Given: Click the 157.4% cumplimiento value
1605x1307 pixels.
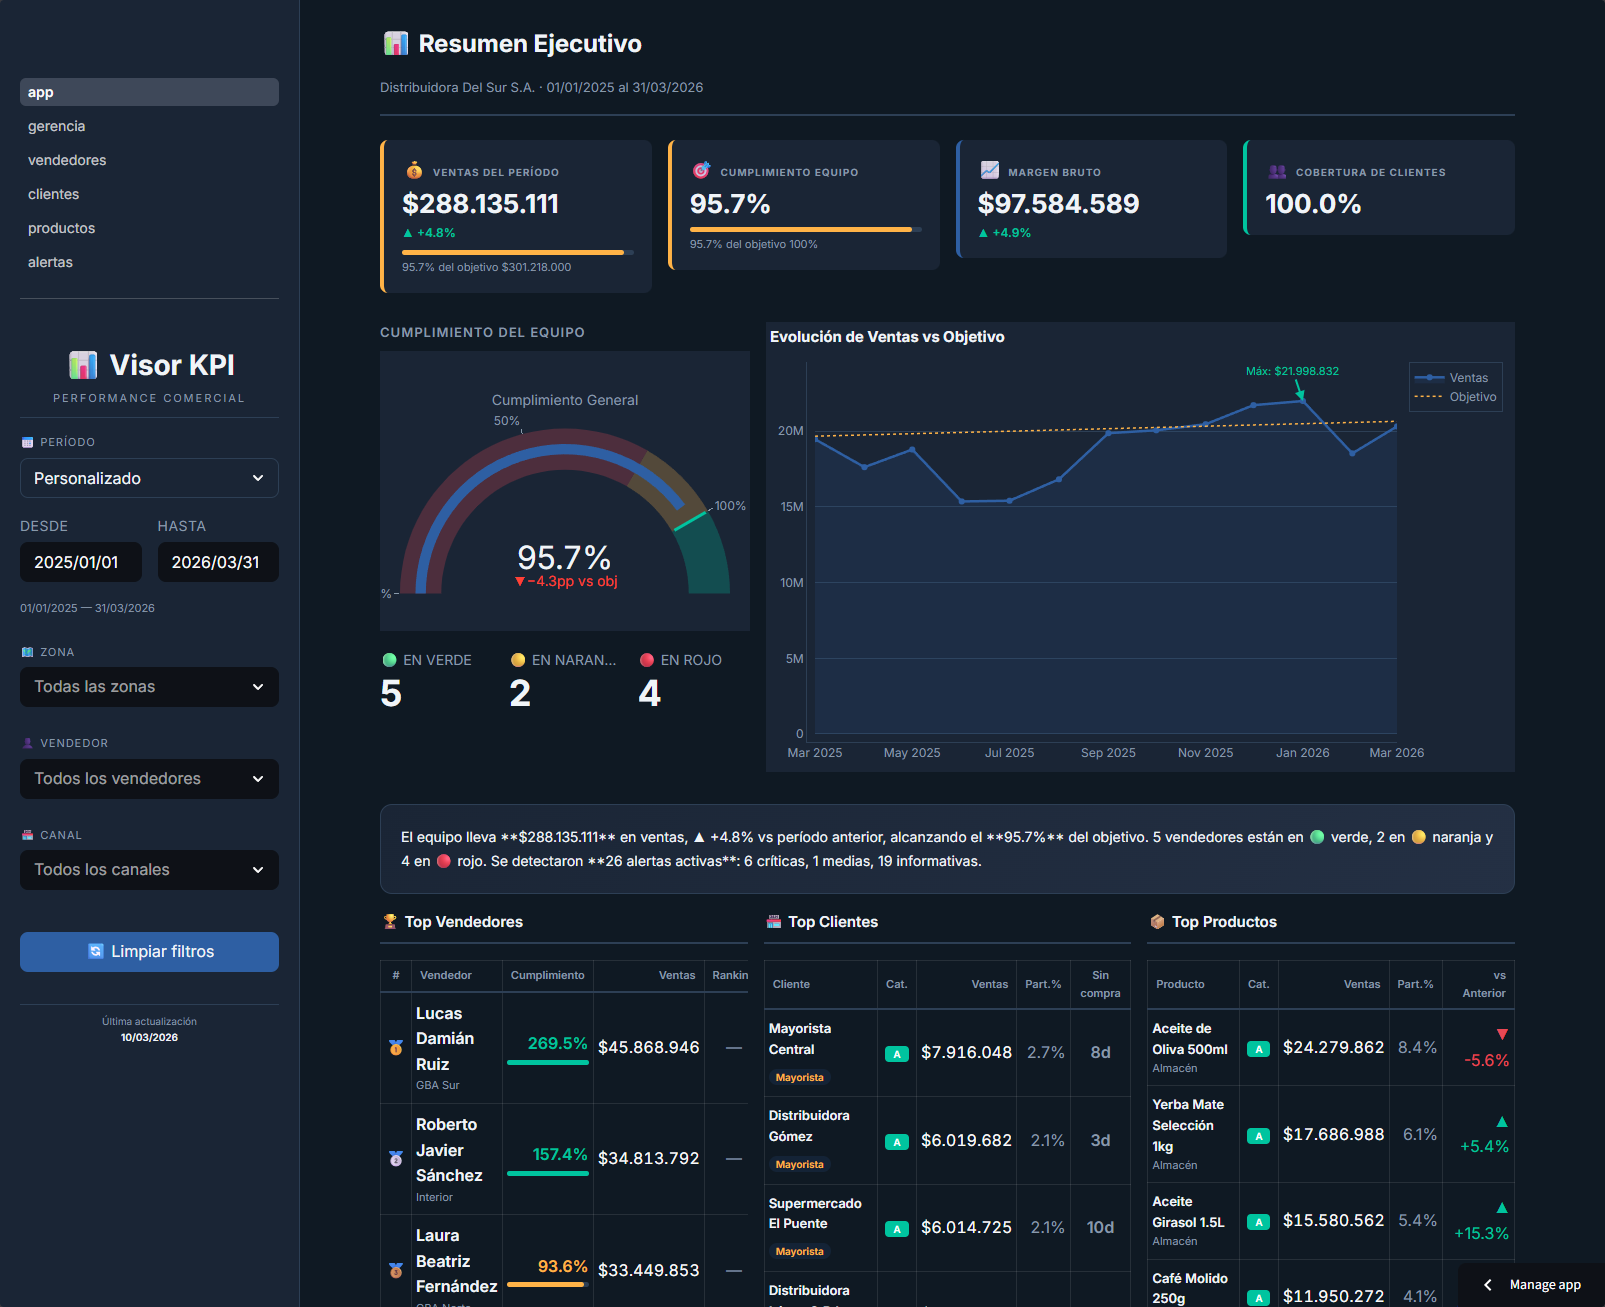Looking at the screenshot, I should tap(560, 1155).
